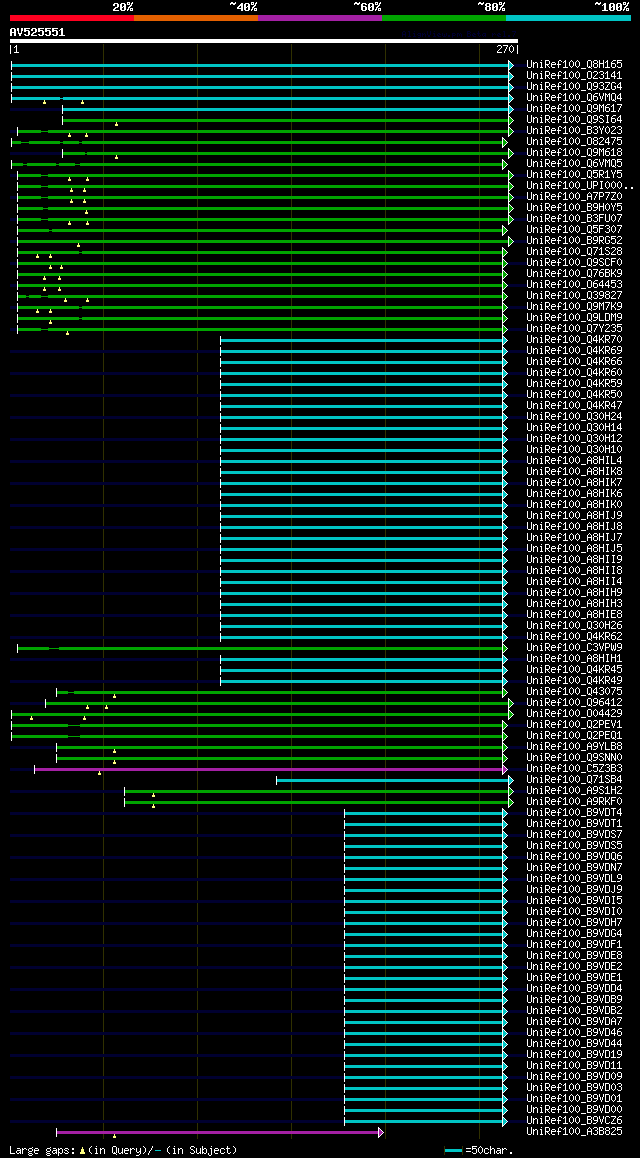Select the UniRef100_B9VDT4 label

pyautogui.click(x=574, y=813)
